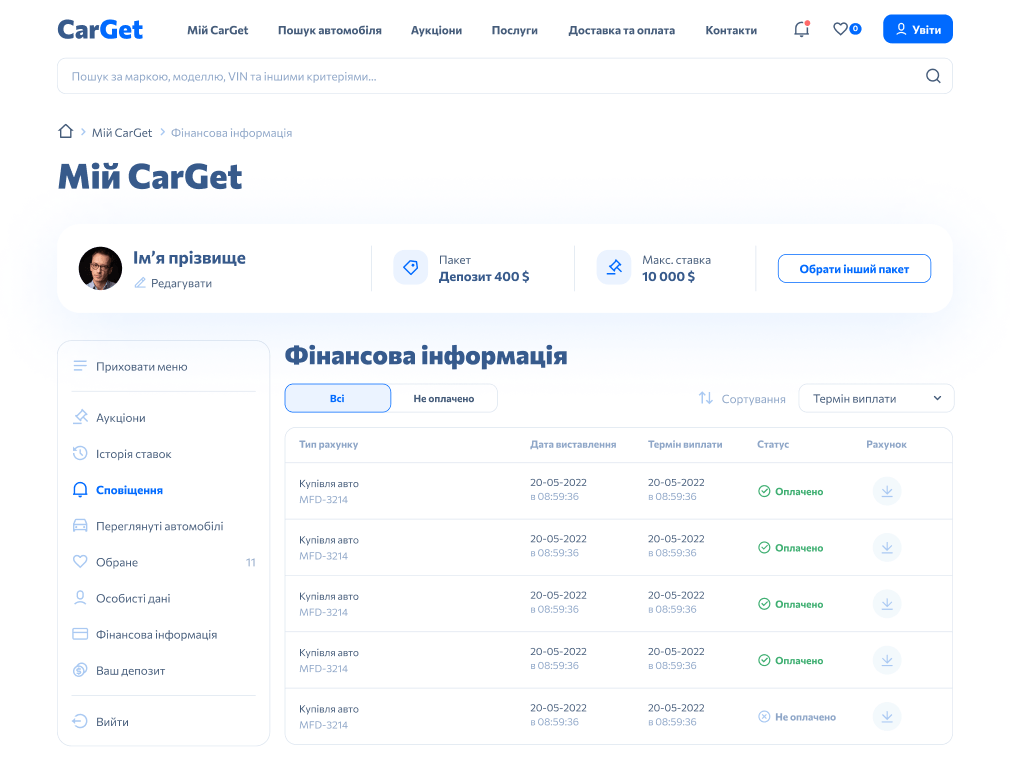Click the Обрати інший пакет button
1010x764 pixels.
[x=854, y=269]
